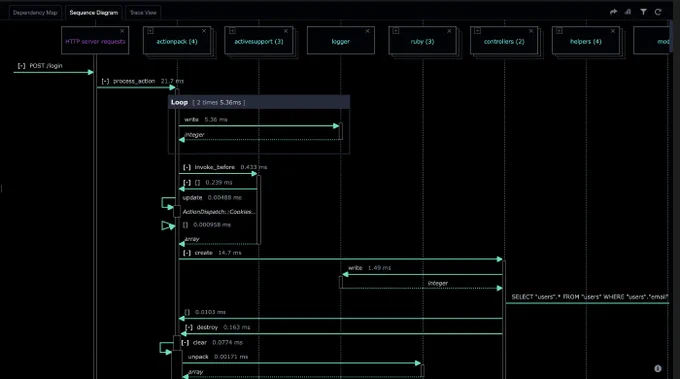This screenshot has width=680, height=379.
Task: Close the actionpack (4) actor box
Action: tap(204, 31)
